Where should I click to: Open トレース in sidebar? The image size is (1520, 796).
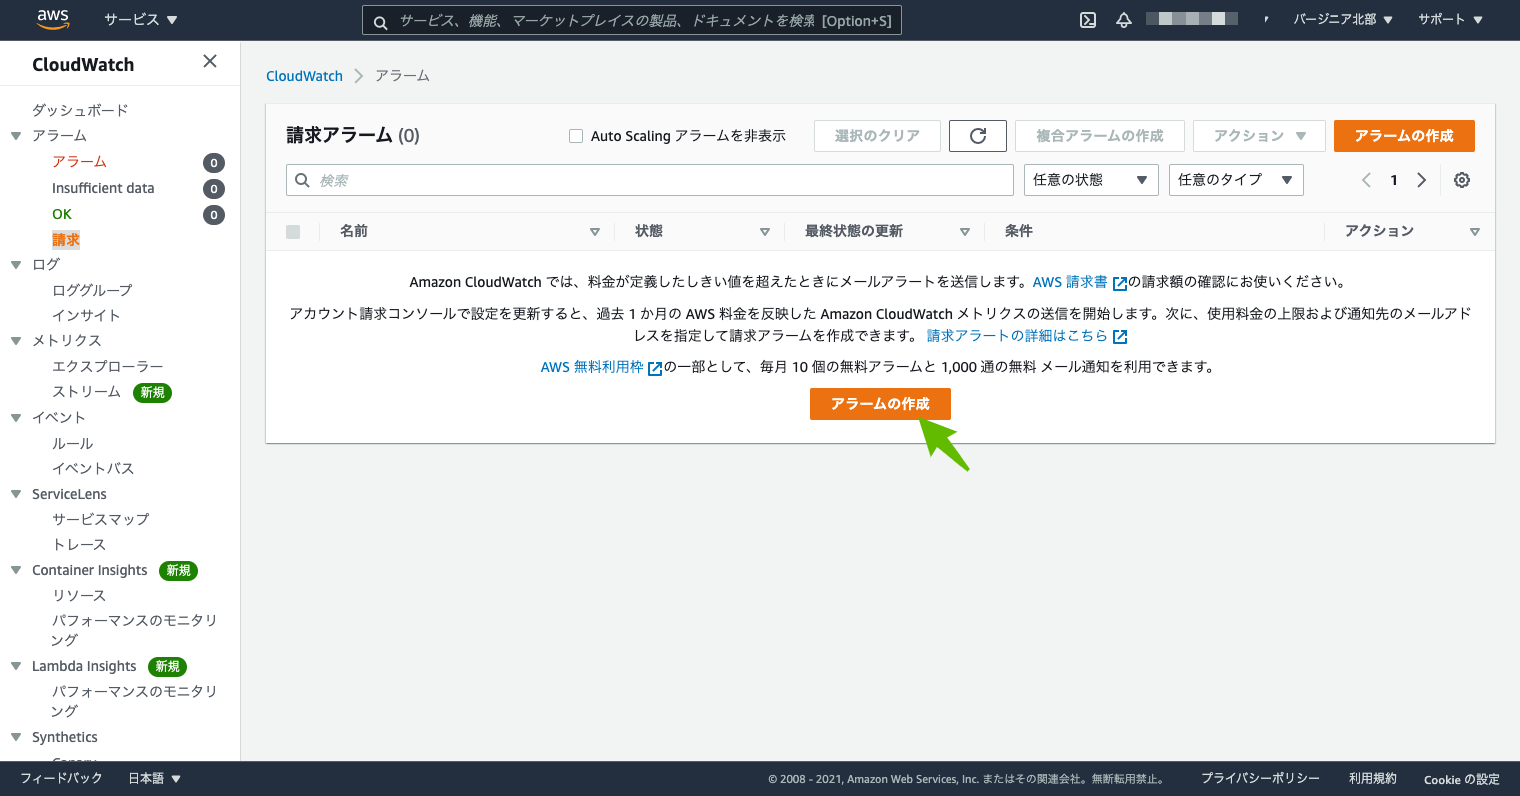pos(79,544)
